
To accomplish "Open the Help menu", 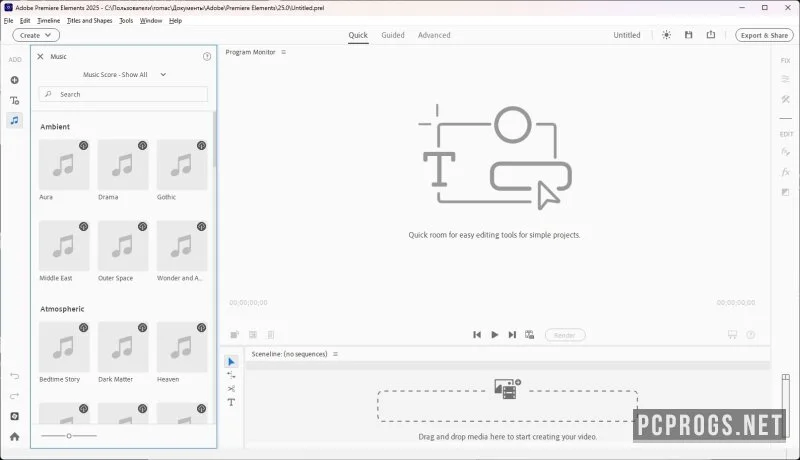I will point(176,21).
